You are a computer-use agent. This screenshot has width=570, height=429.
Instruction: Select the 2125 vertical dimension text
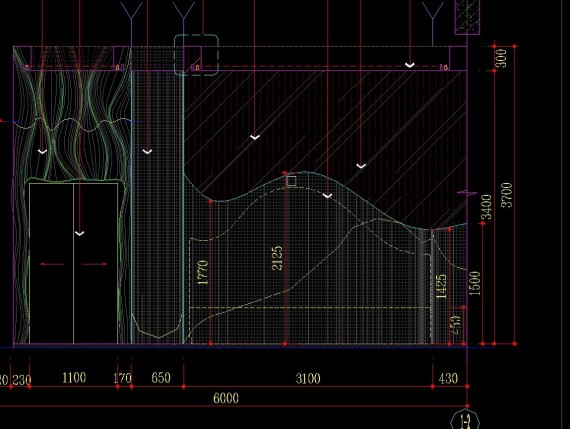pos(277,258)
